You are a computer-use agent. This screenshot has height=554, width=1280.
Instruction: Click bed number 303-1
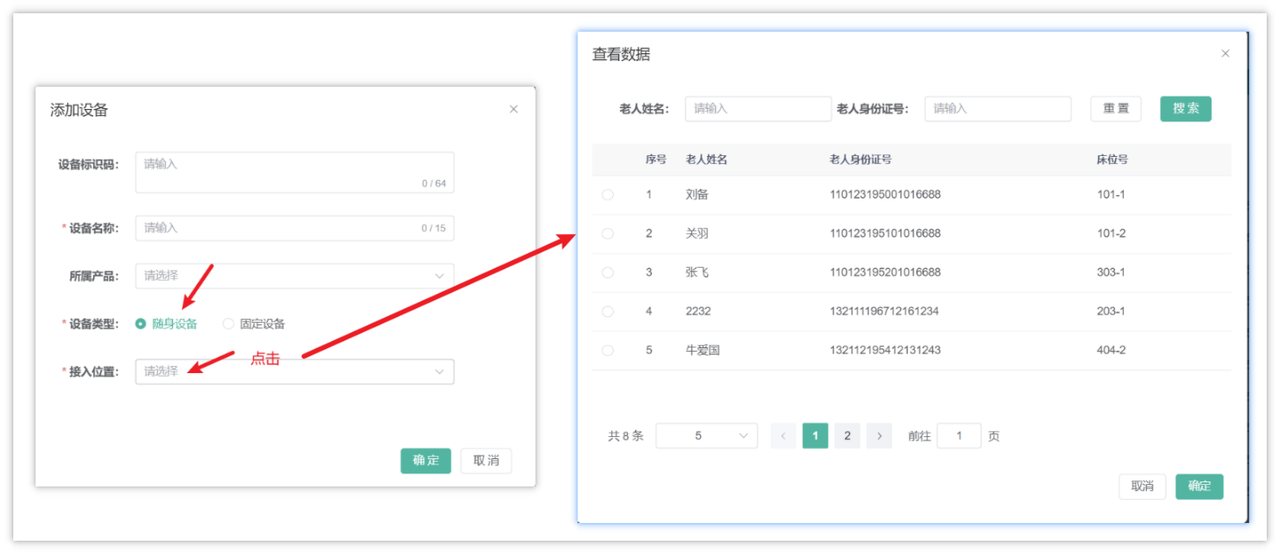(x=1111, y=273)
